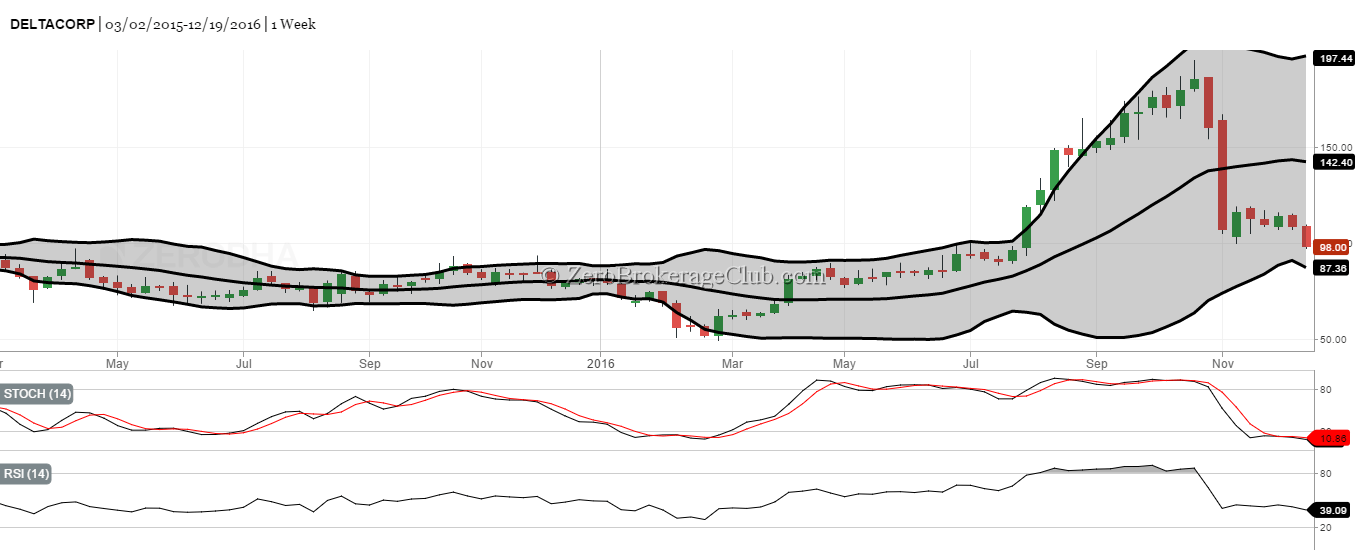Open the STOCH (14) indicator label
The width and height of the screenshot is (1364, 550).
point(37,394)
